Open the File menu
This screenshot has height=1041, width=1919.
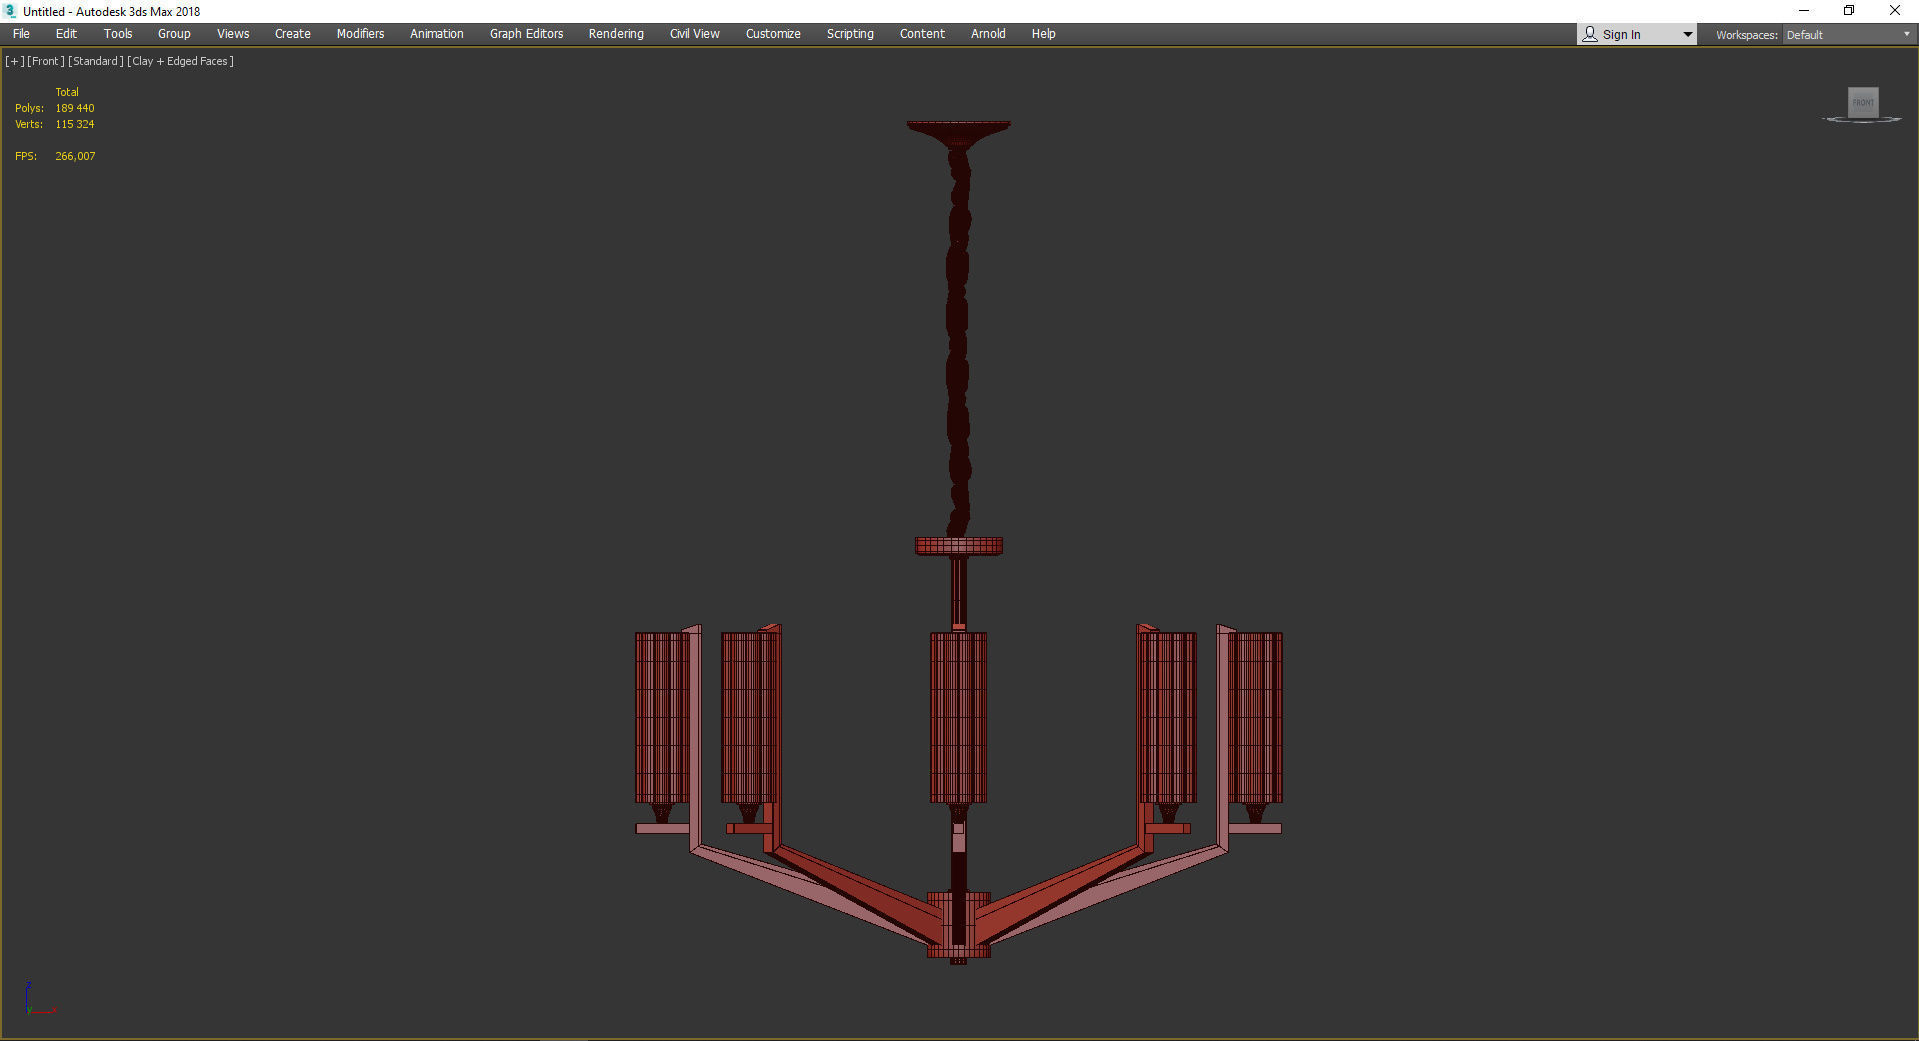pos(21,34)
